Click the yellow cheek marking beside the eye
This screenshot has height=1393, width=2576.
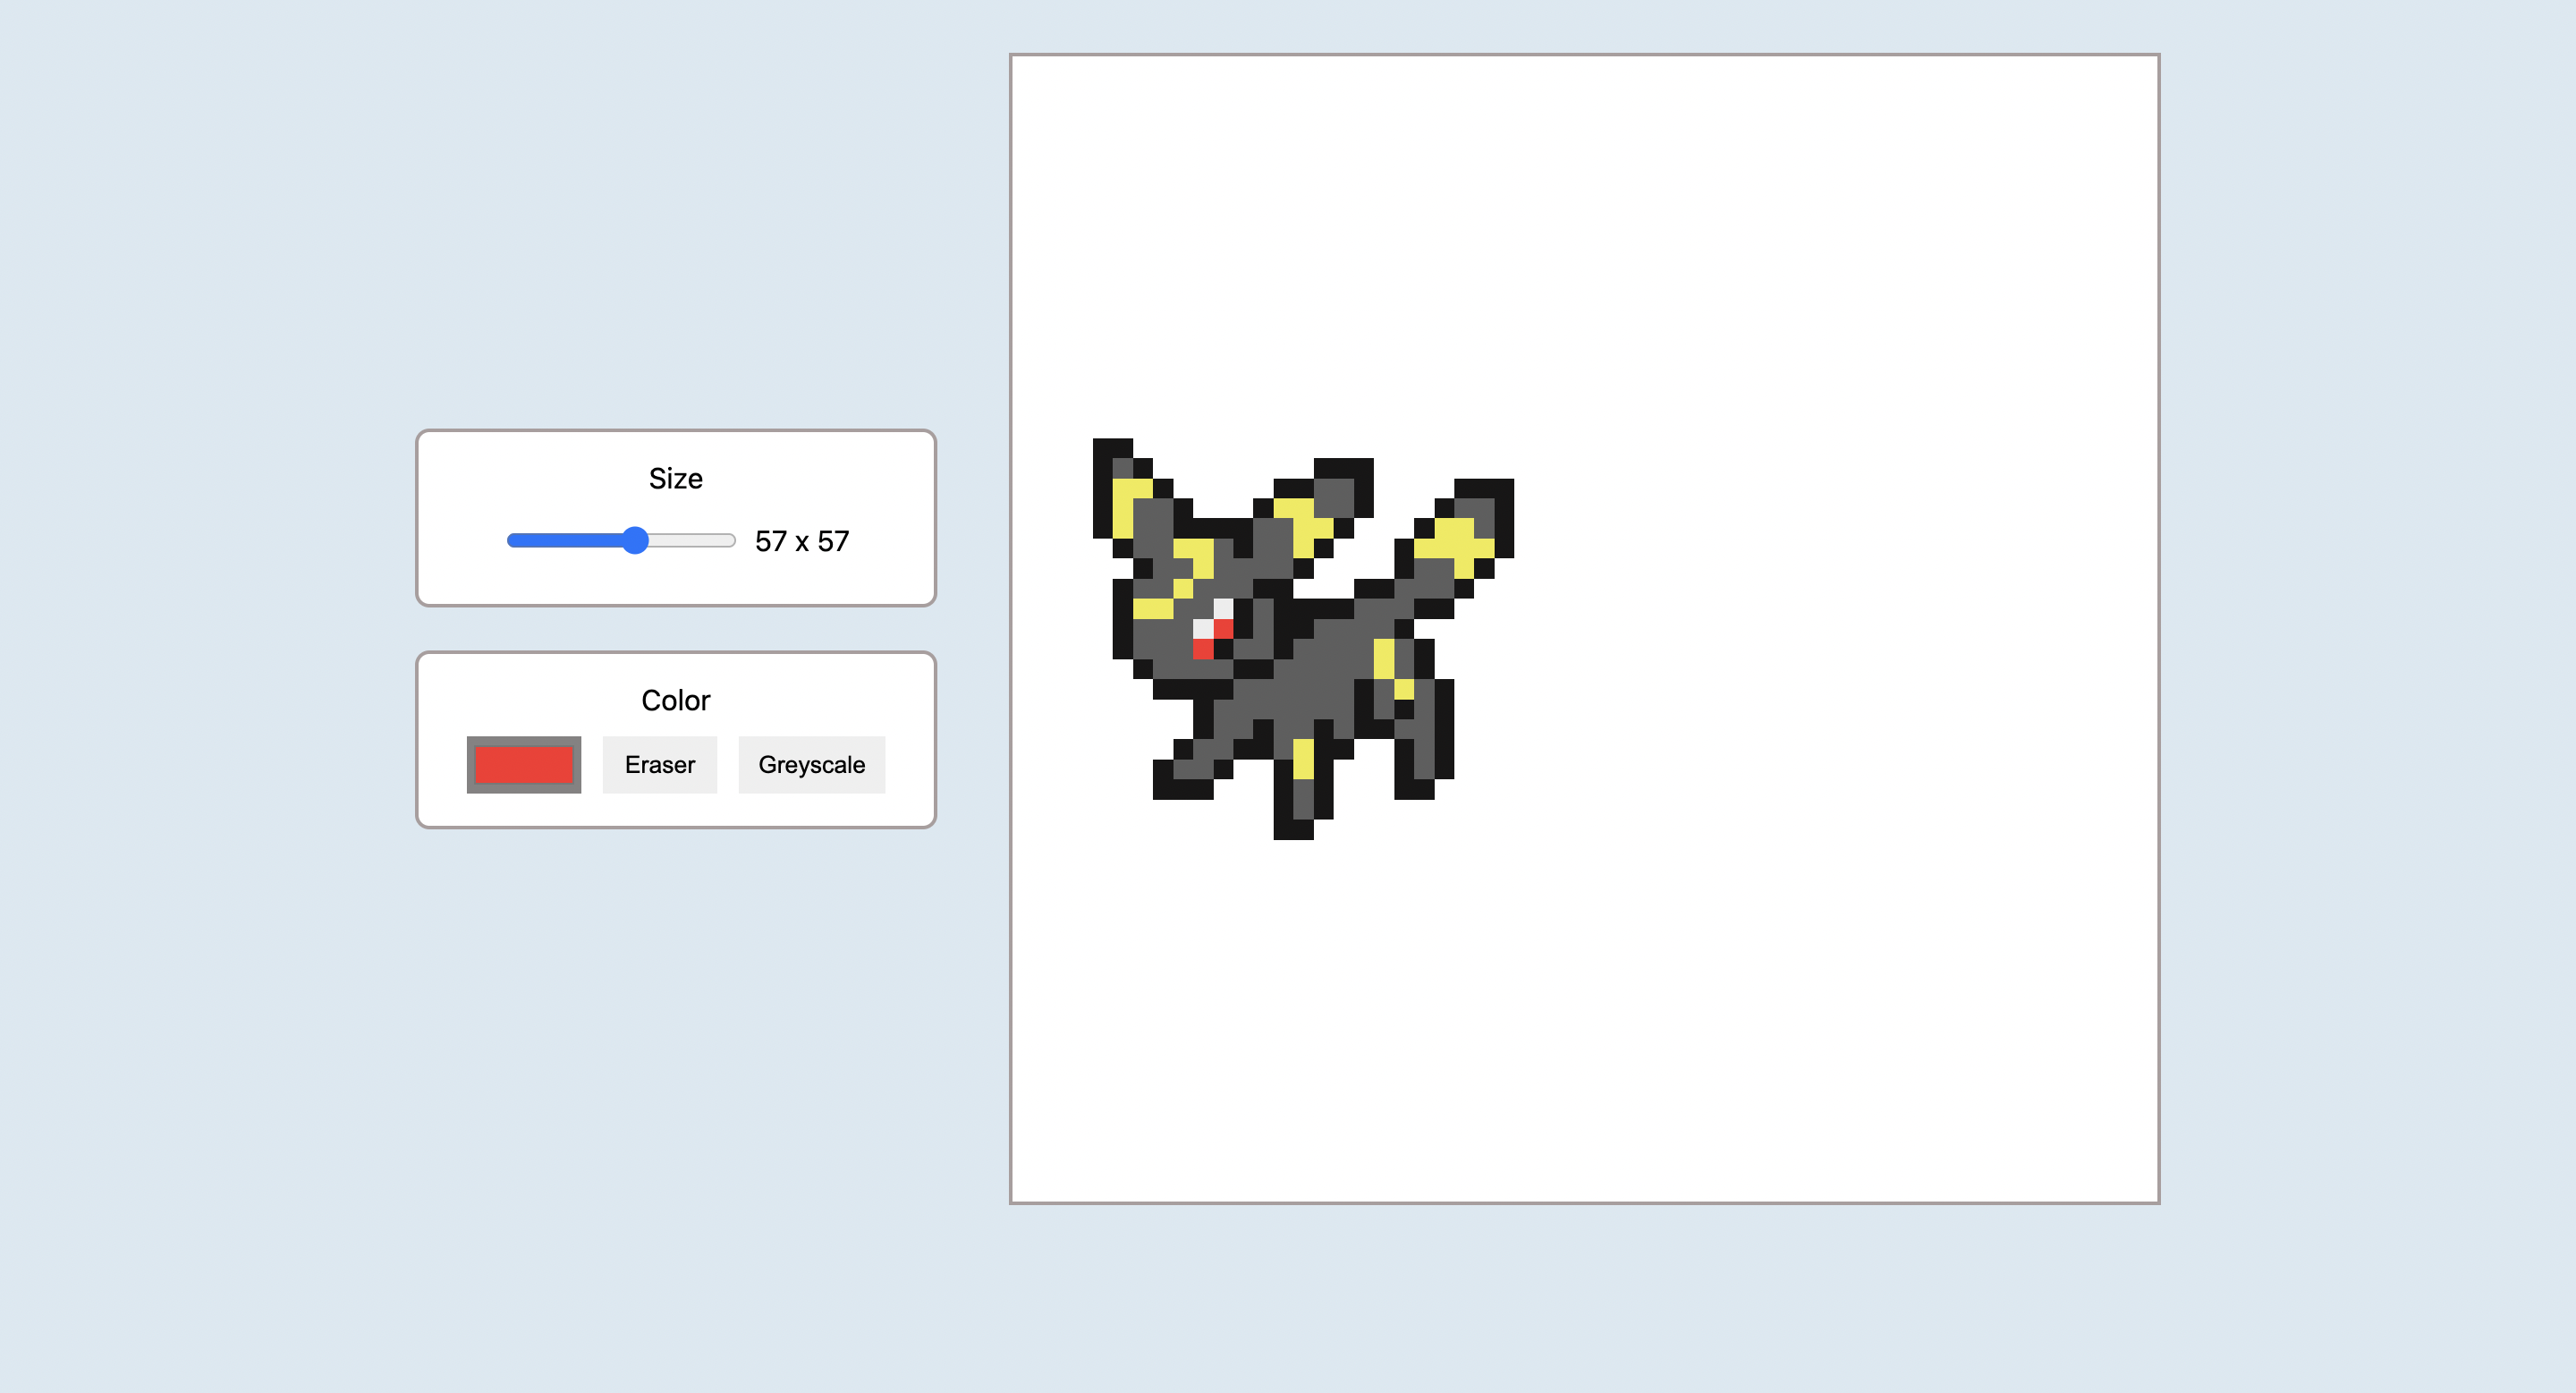[1152, 608]
